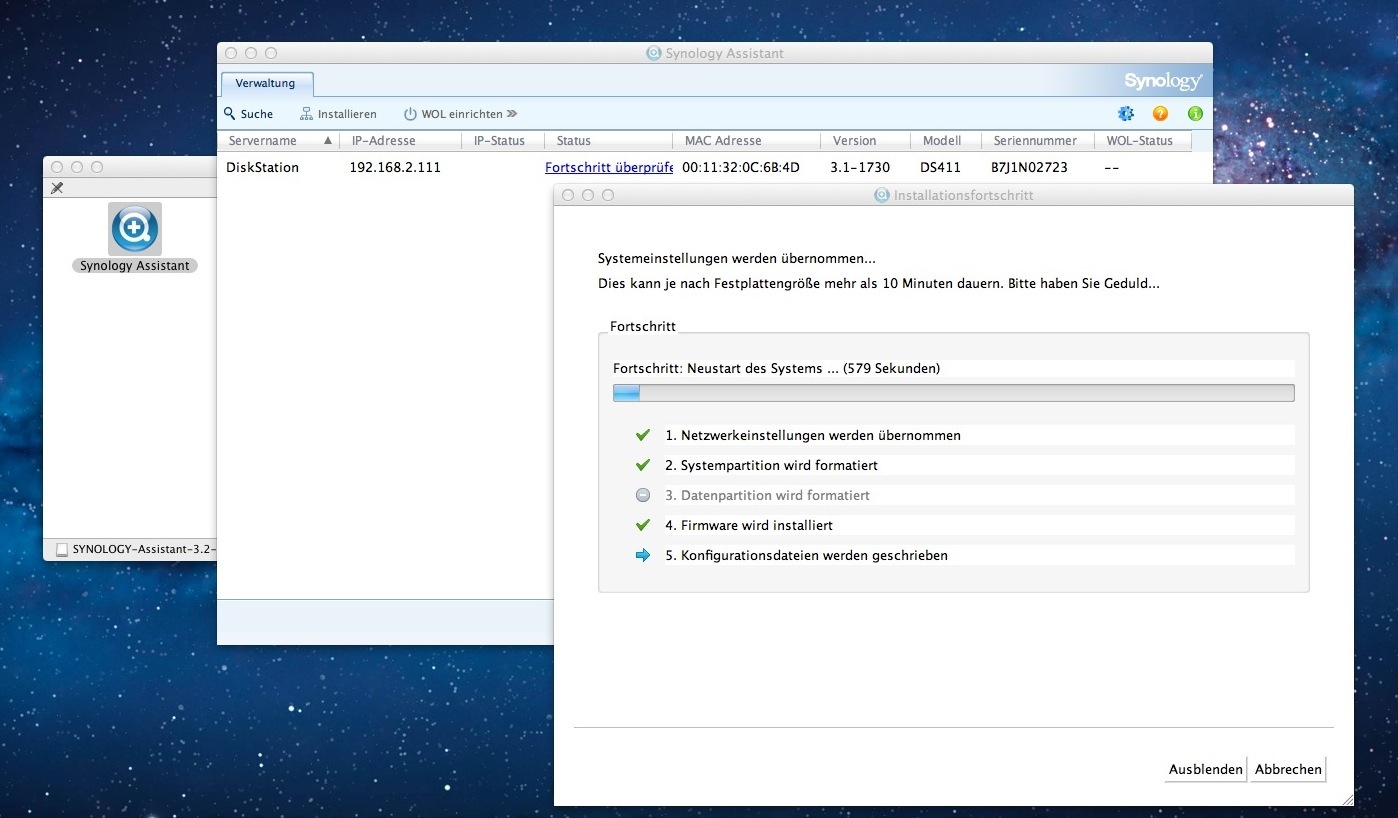Click MAC address 00:11:32:0C:6B:4D
1398x818 pixels.
point(741,167)
